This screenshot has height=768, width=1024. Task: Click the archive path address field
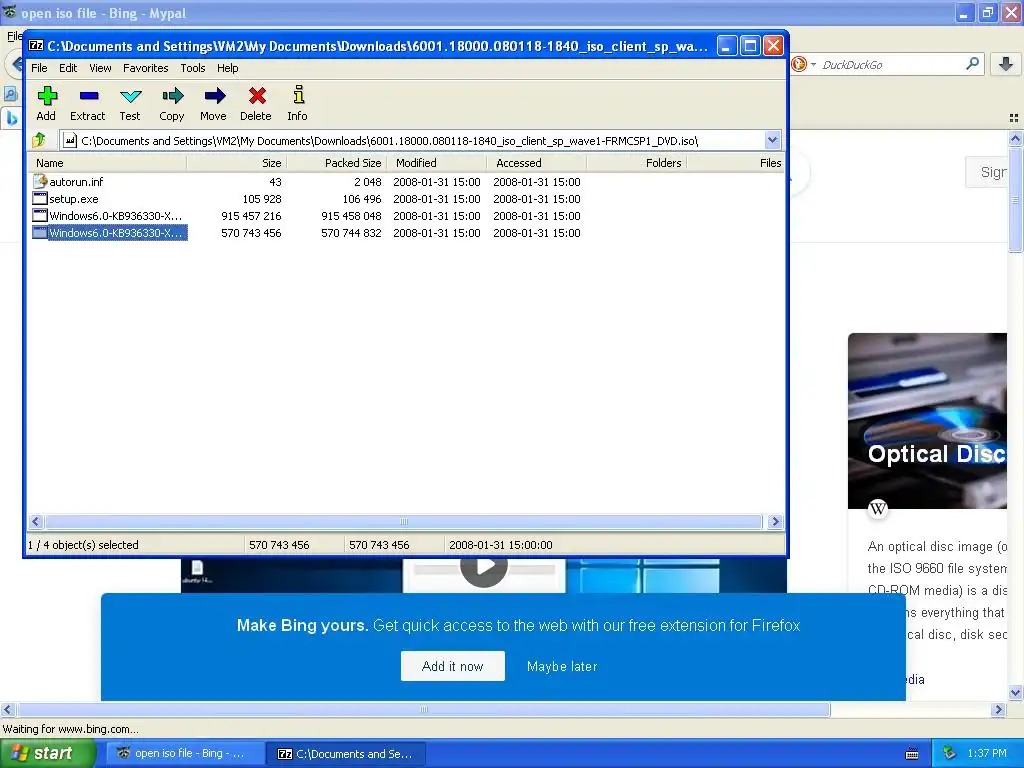[x=413, y=140]
